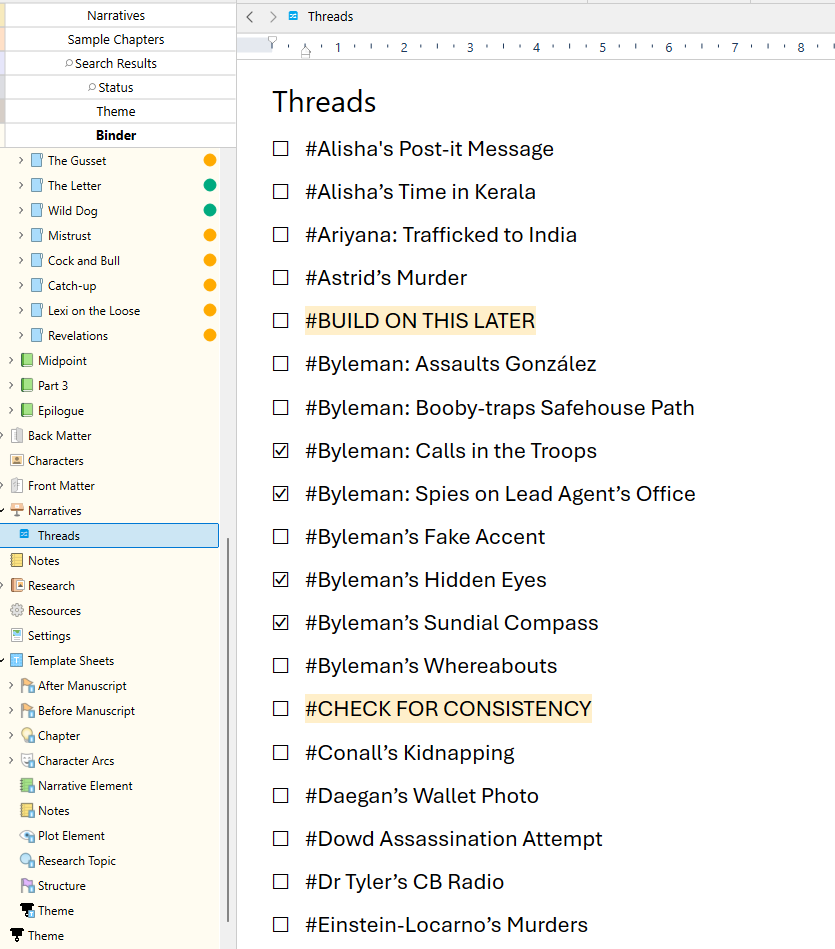Click the Characters folder icon in binder
The height and width of the screenshot is (949, 835).
pyautogui.click(x=17, y=461)
